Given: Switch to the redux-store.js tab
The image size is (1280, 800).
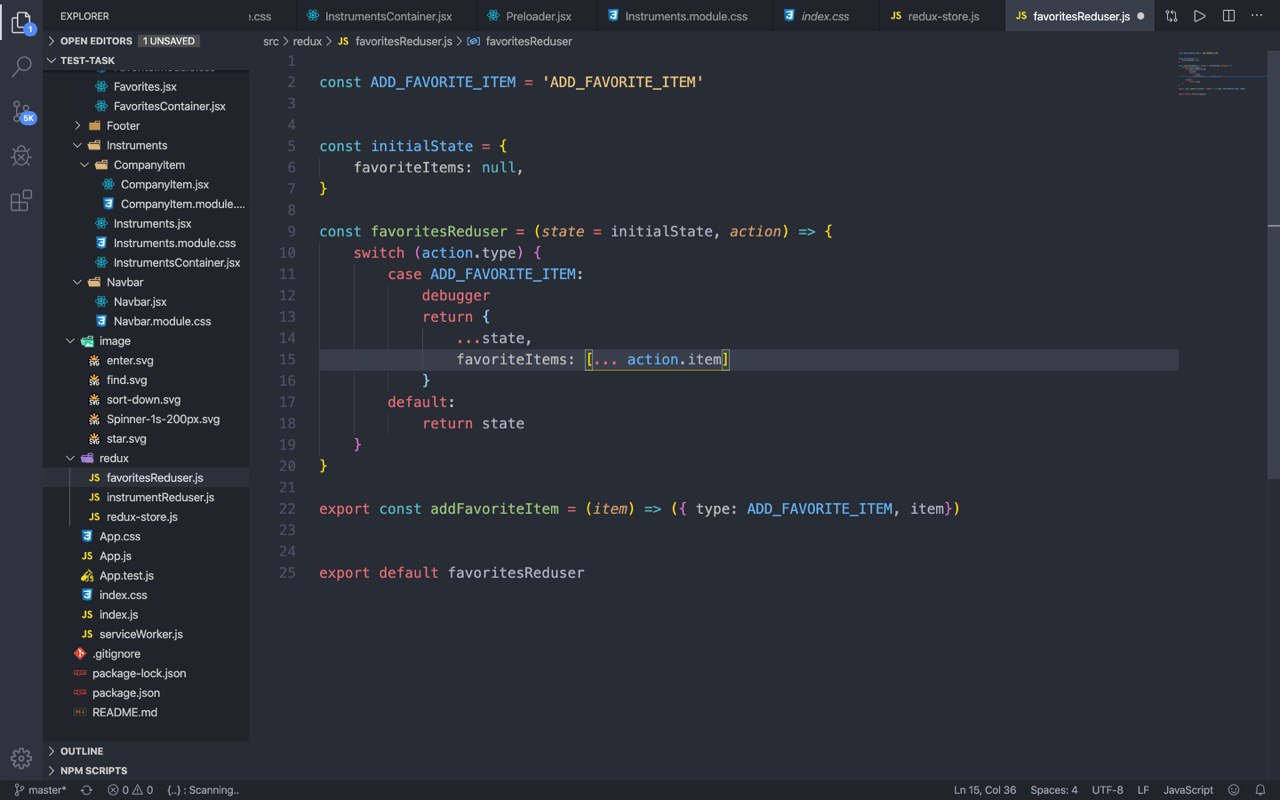Looking at the screenshot, I should tap(942, 16).
